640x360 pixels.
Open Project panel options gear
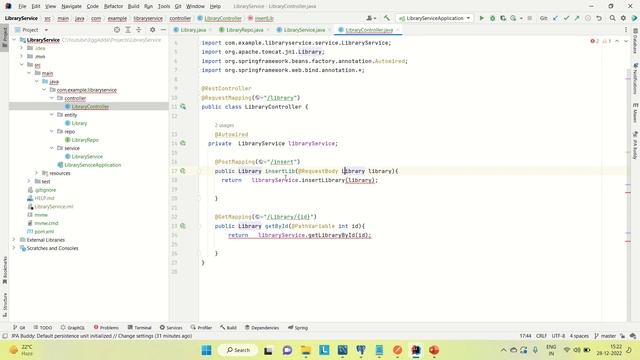pos(152,30)
